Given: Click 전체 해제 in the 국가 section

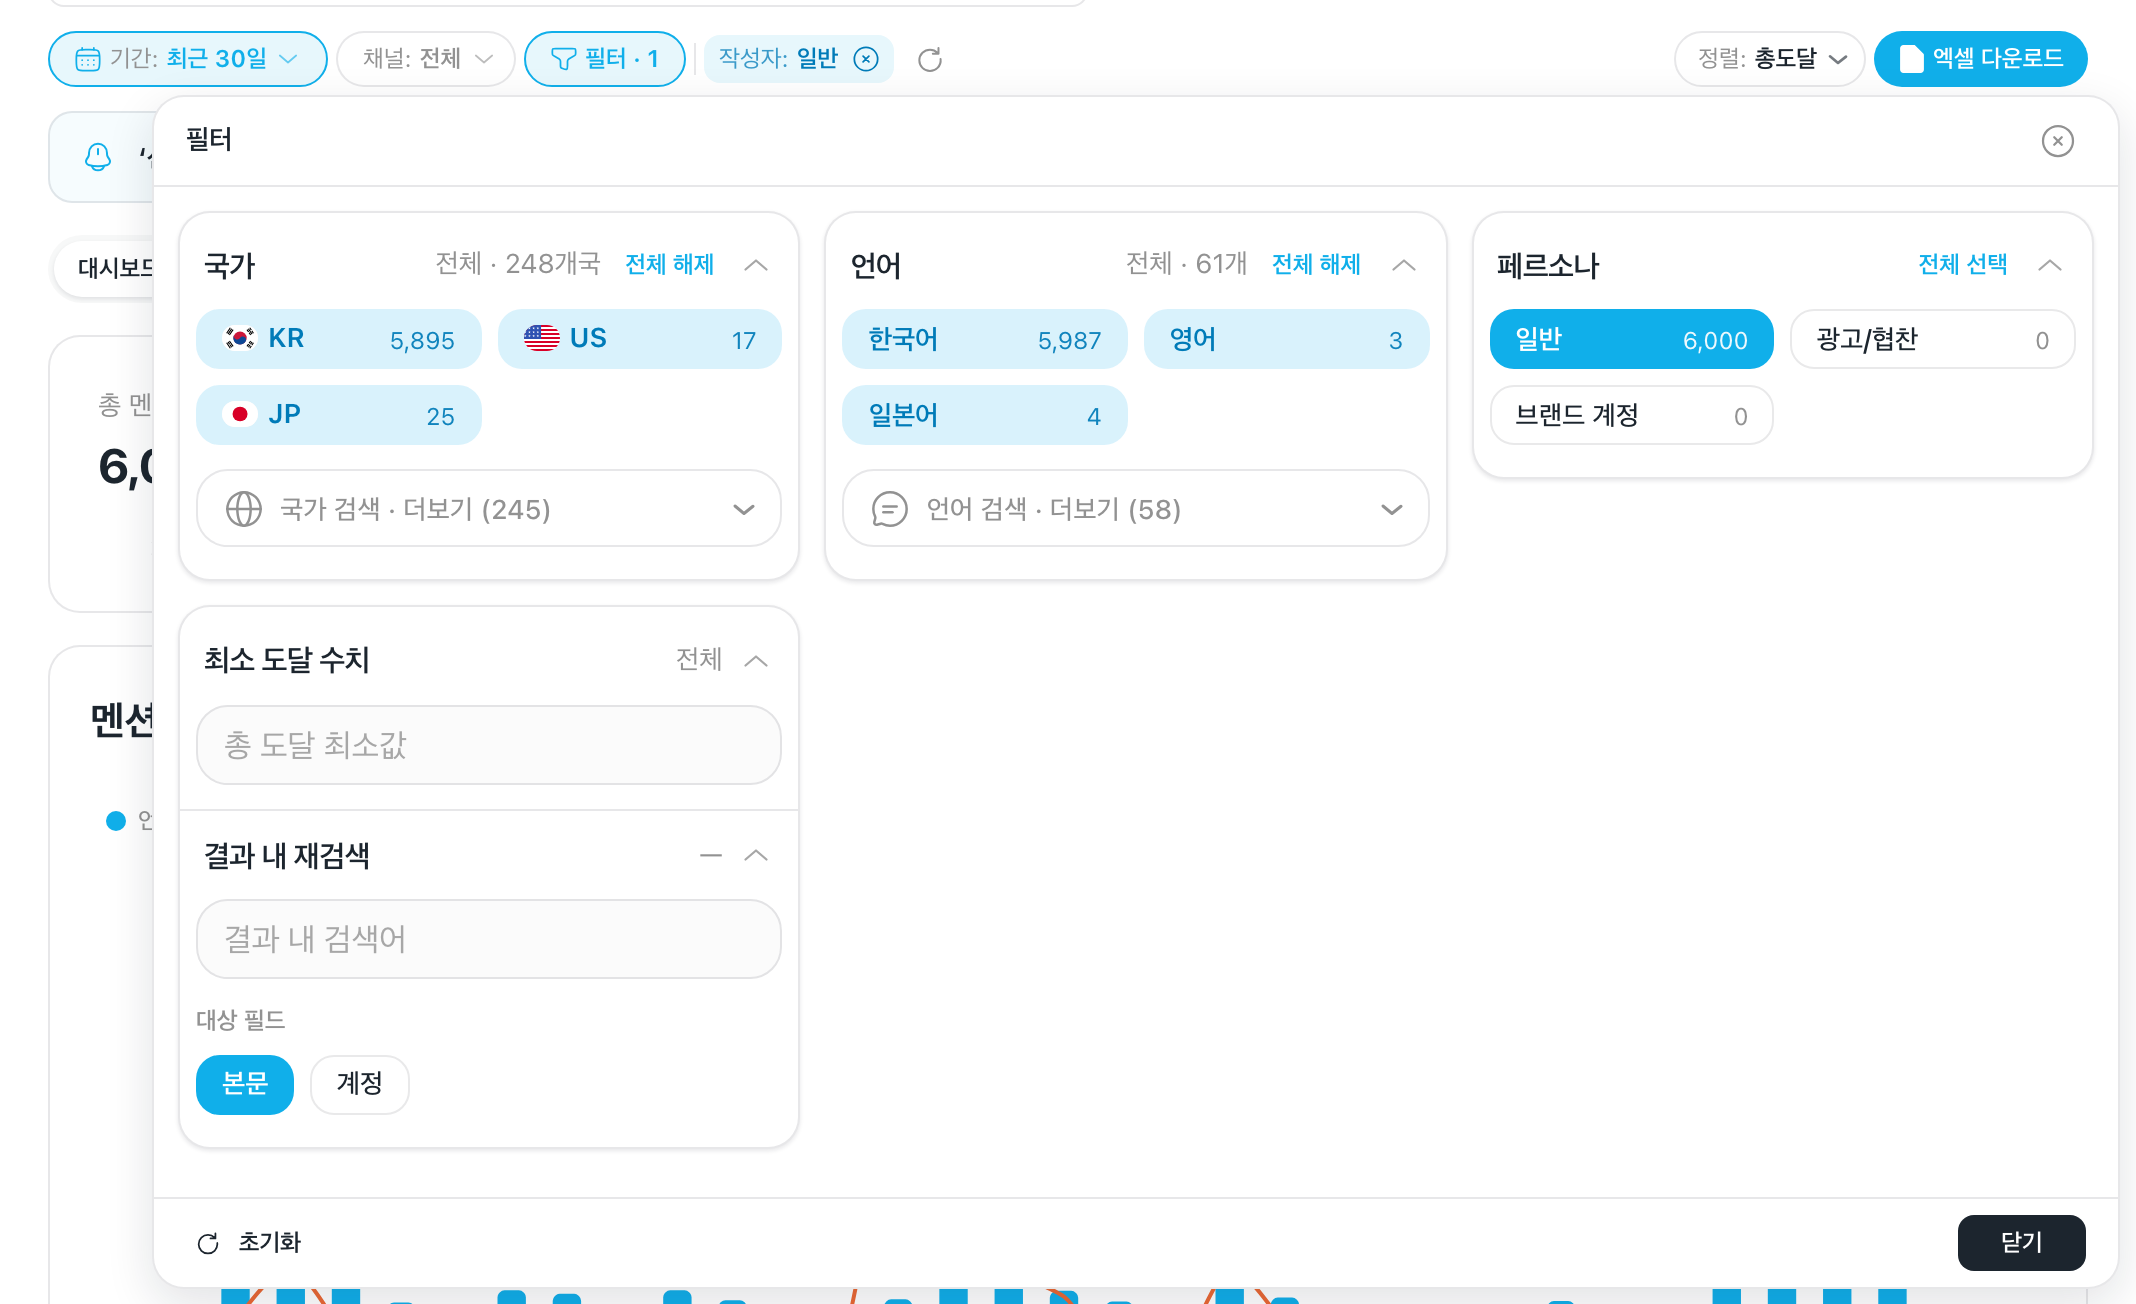Looking at the screenshot, I should tap(669, 264).
